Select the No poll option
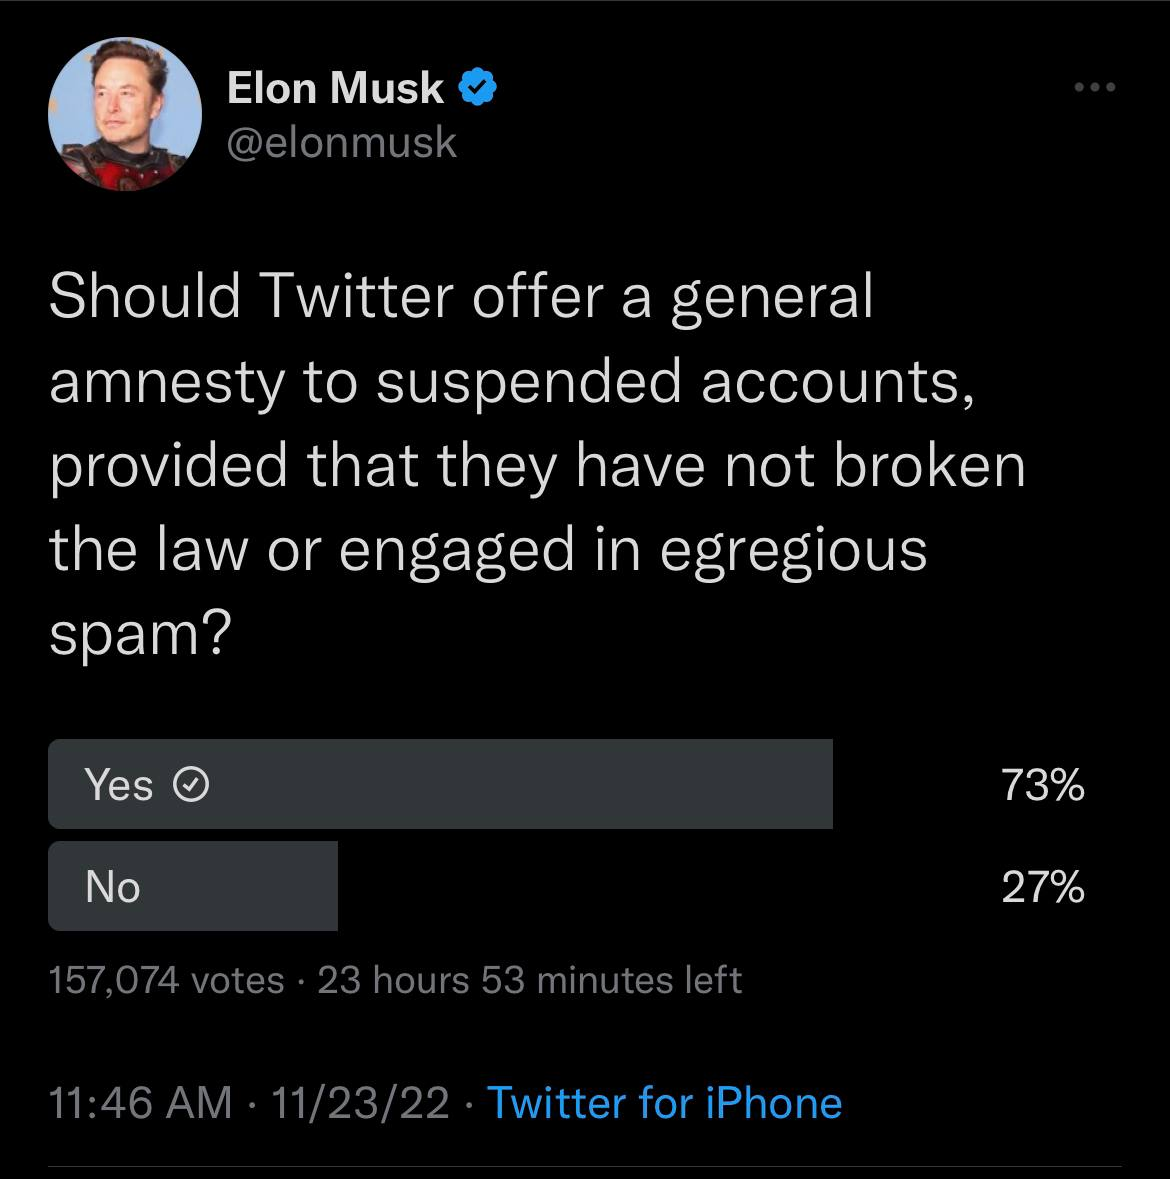Viewport: 1170px width, 1179px height. click(193, 886)
